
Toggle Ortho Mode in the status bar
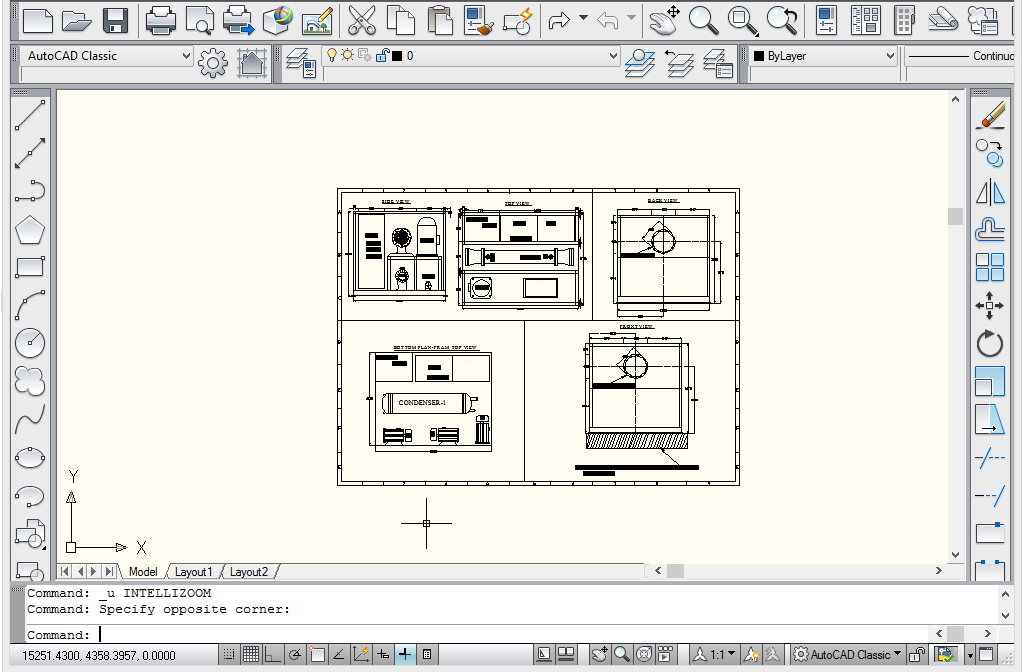(272, 655)
